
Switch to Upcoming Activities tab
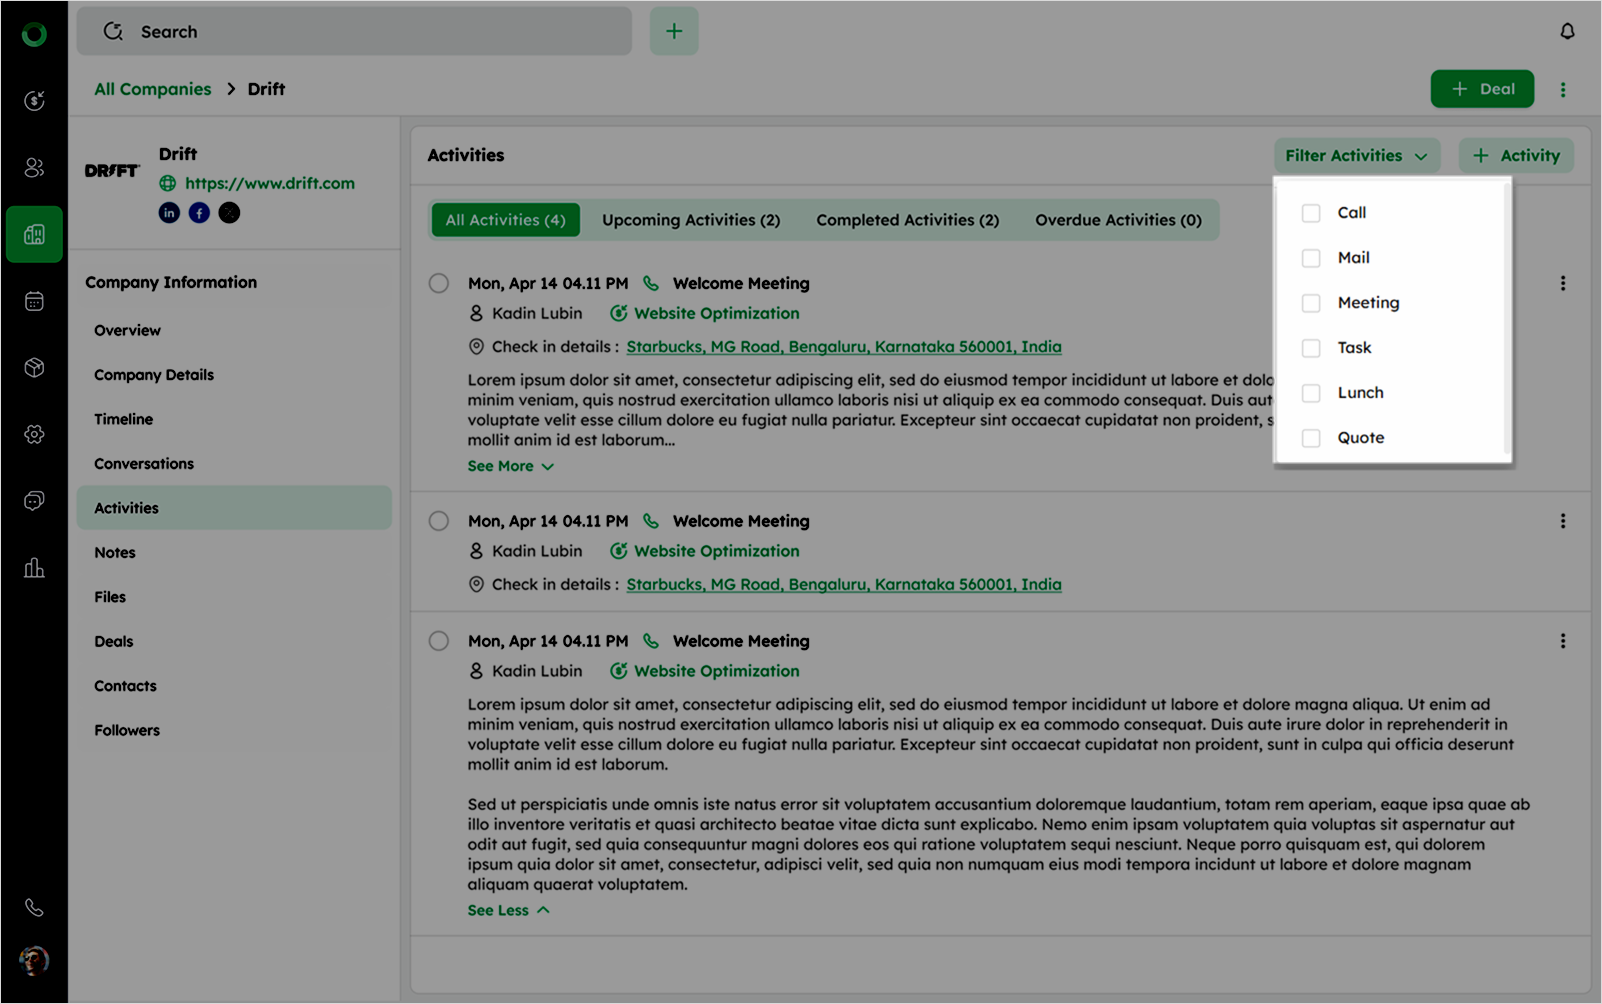690,220
